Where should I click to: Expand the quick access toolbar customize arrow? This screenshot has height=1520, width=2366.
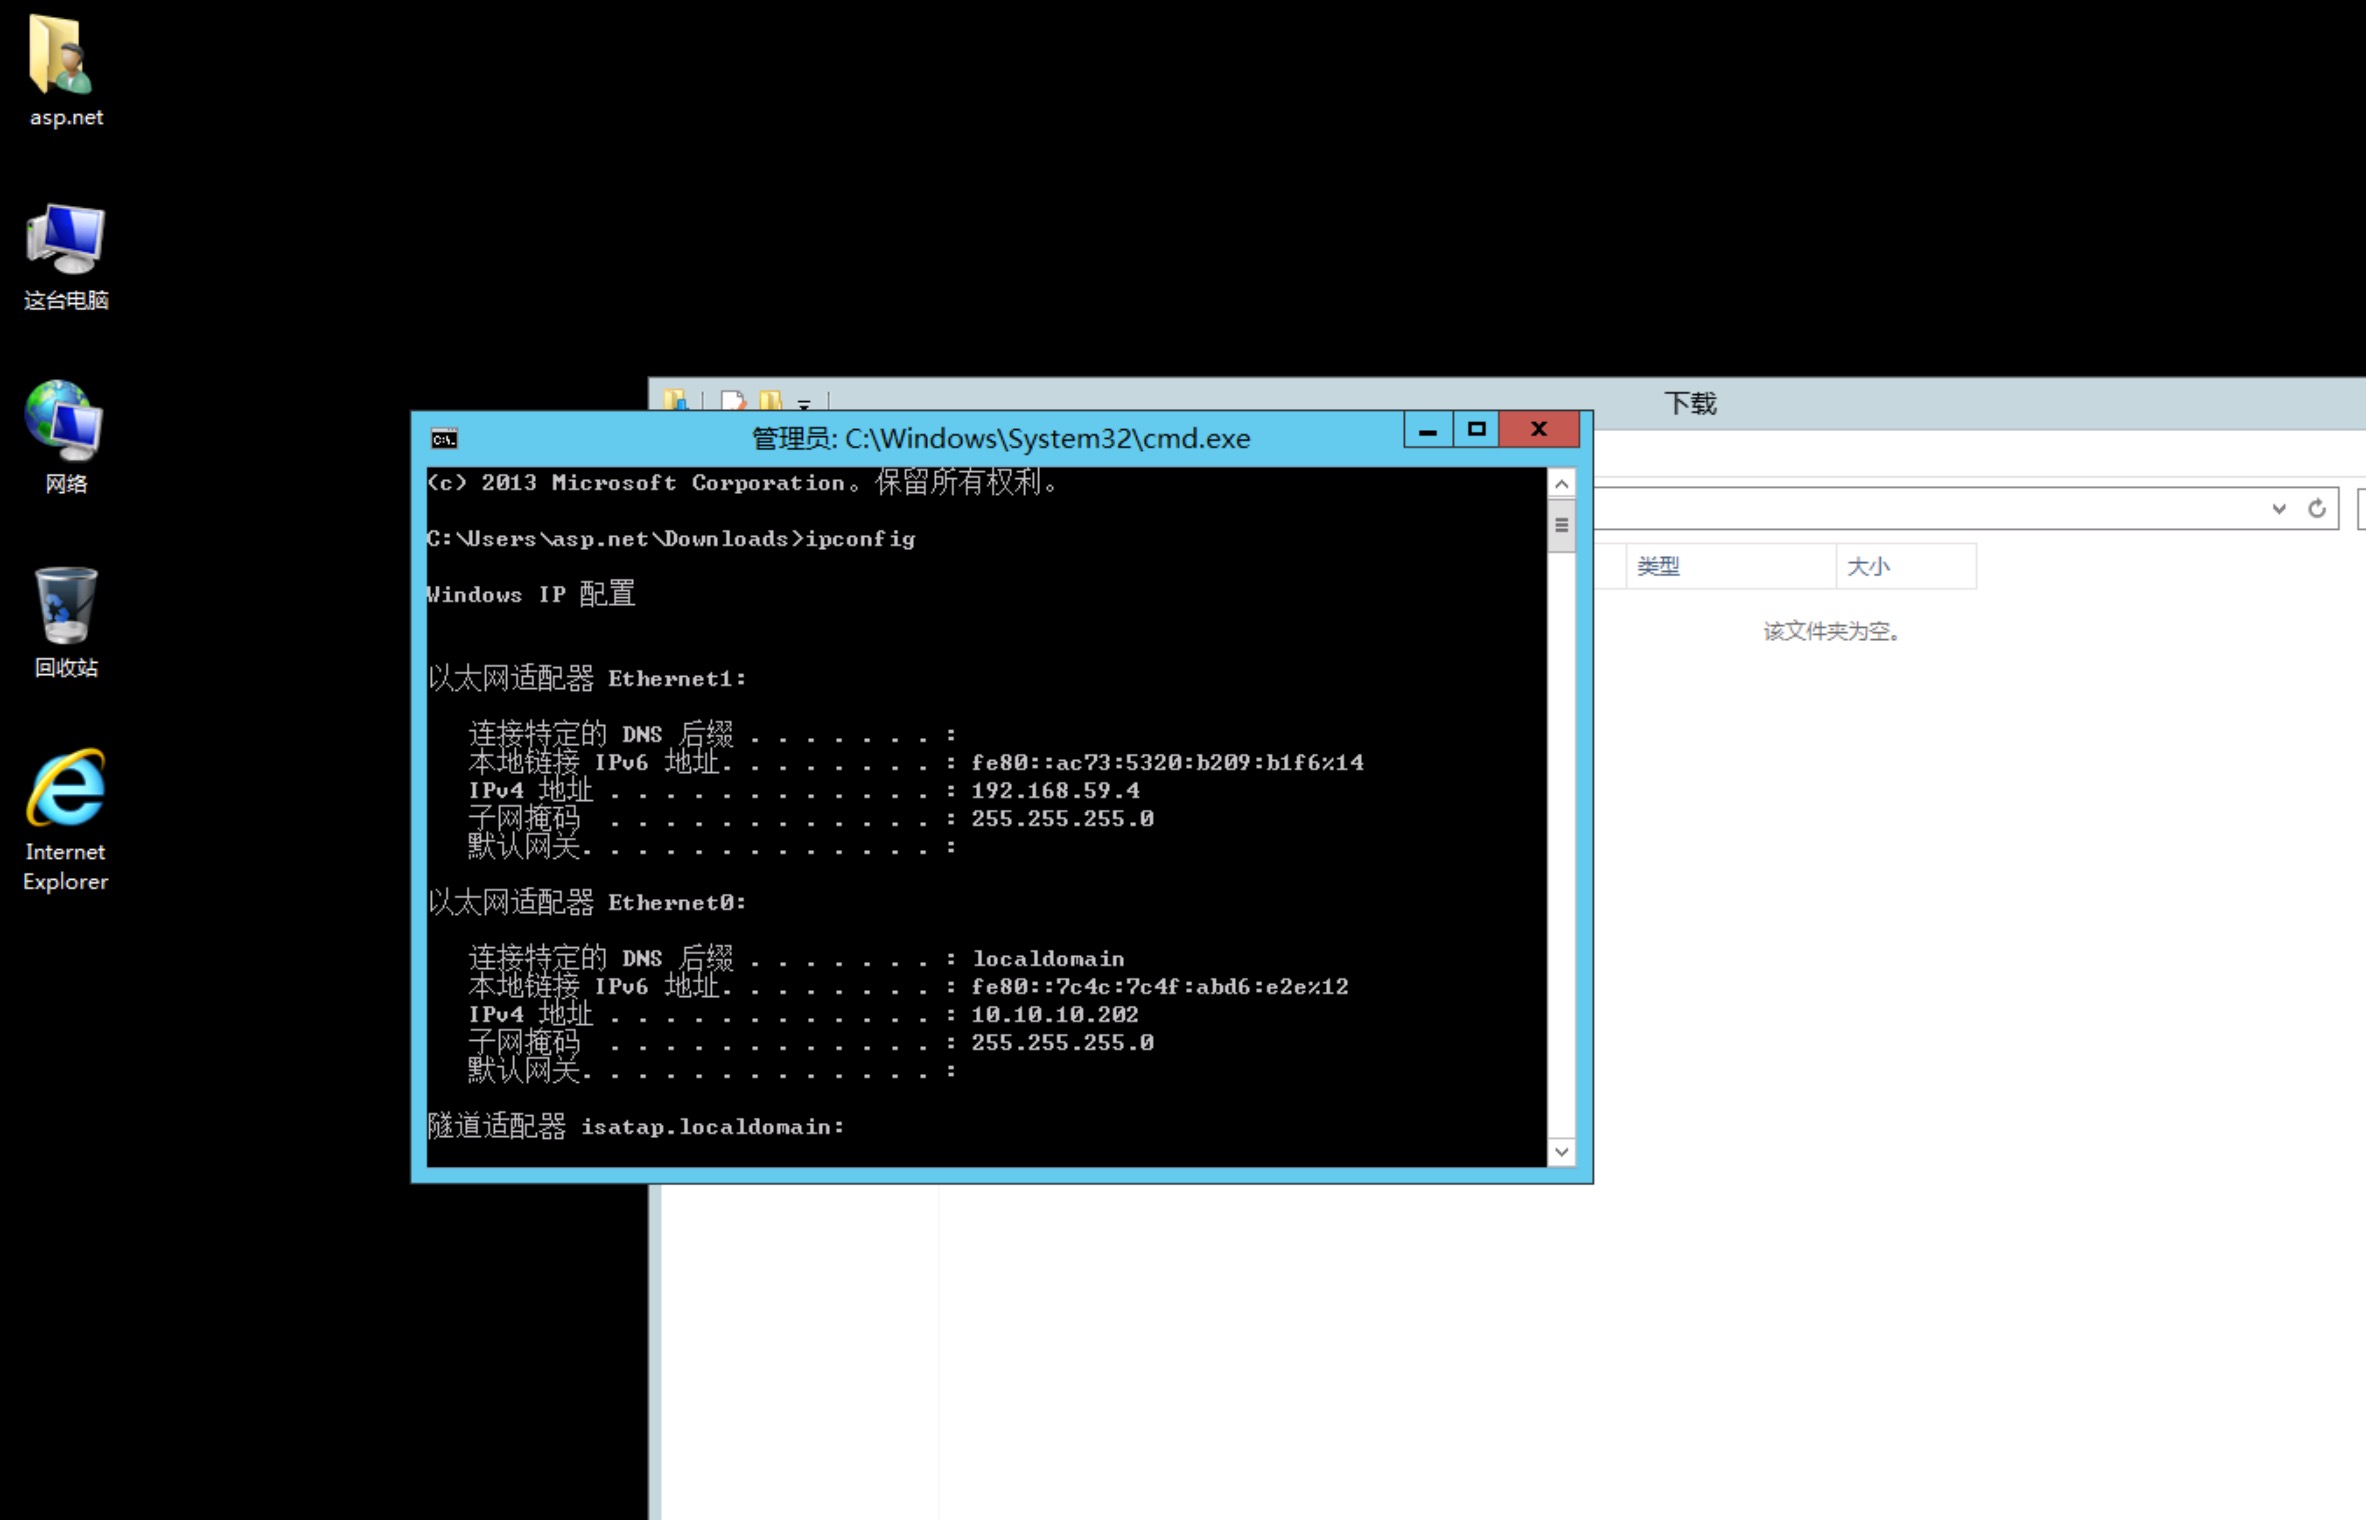[x=804, y=404]
